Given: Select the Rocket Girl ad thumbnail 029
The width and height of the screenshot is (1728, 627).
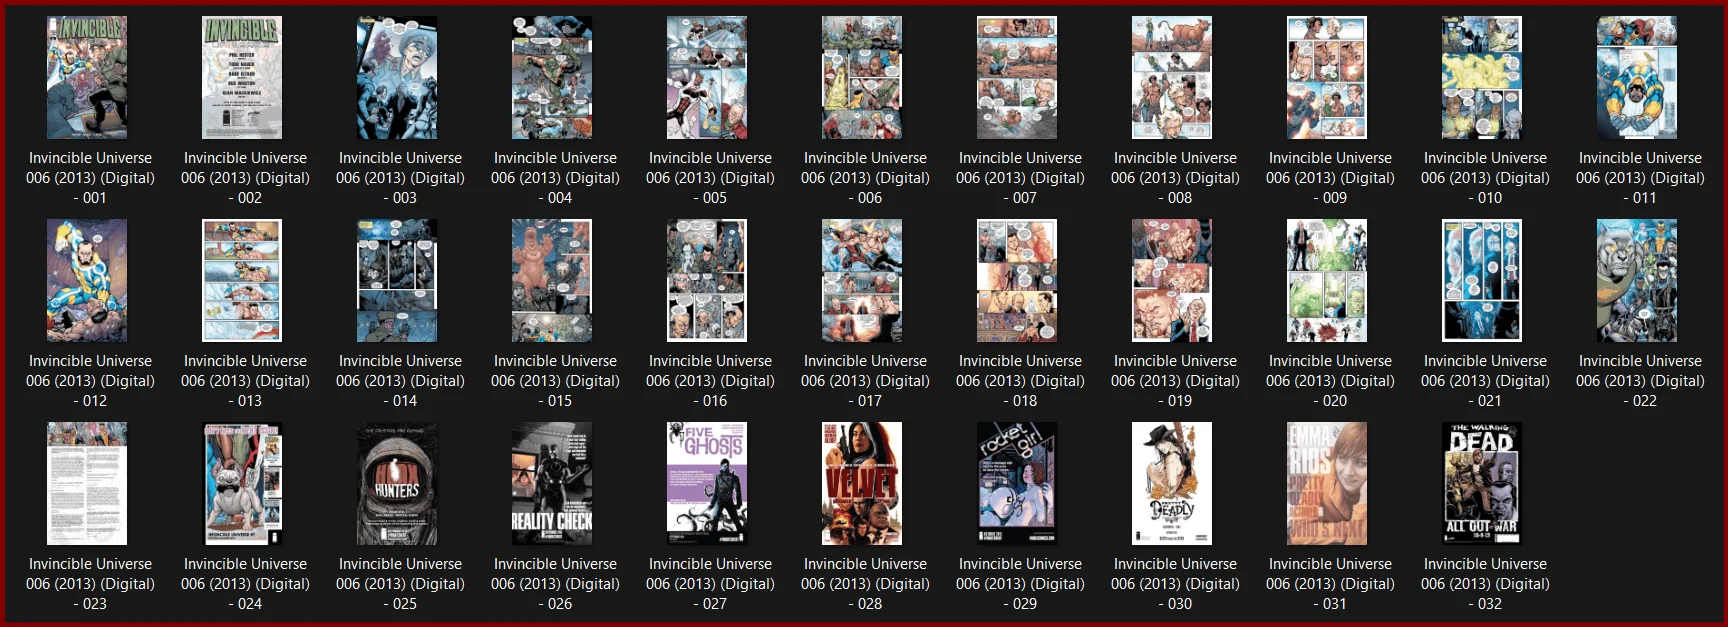Looking at the screenshot, I should tap(1017, 484).
